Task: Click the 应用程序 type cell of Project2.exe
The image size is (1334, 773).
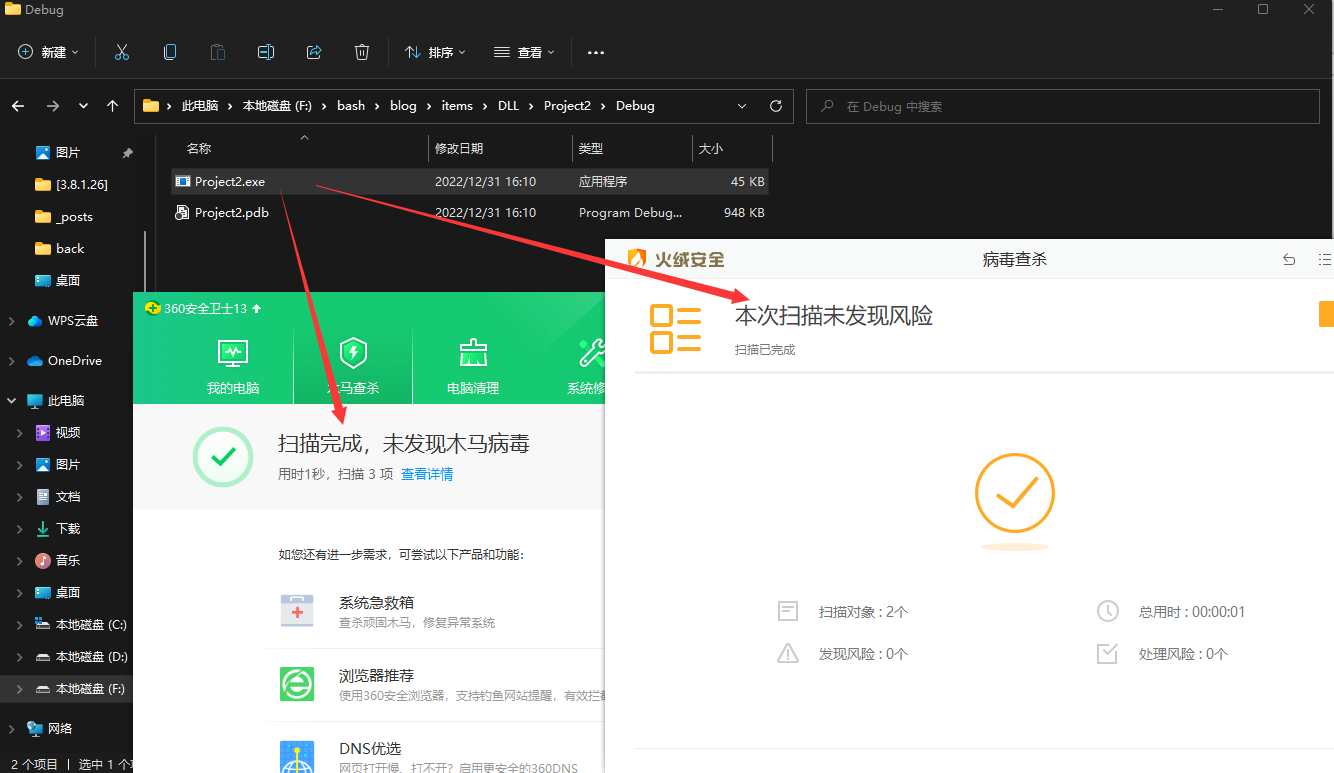Action: pyautogui.click(x=603, y=182)
